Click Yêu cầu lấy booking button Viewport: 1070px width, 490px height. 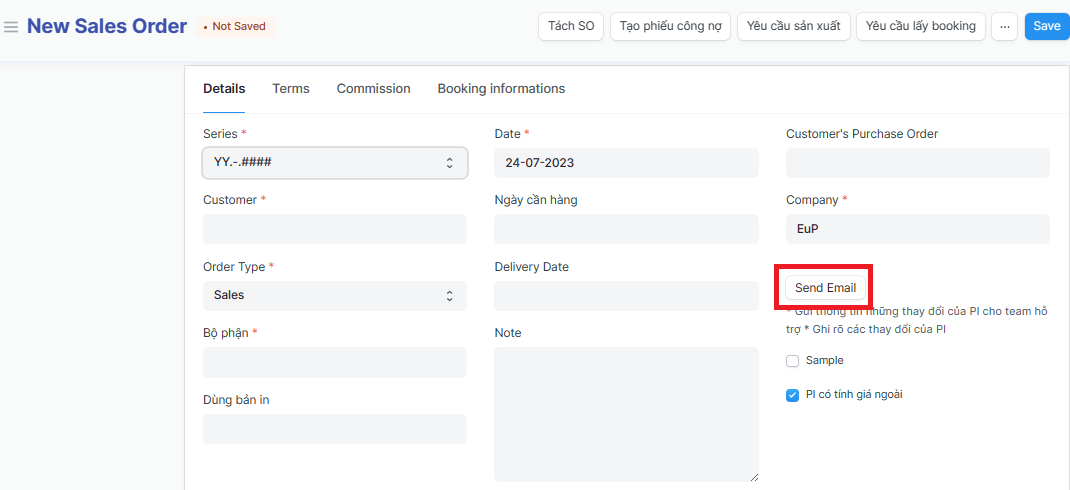tap(920, 26)
